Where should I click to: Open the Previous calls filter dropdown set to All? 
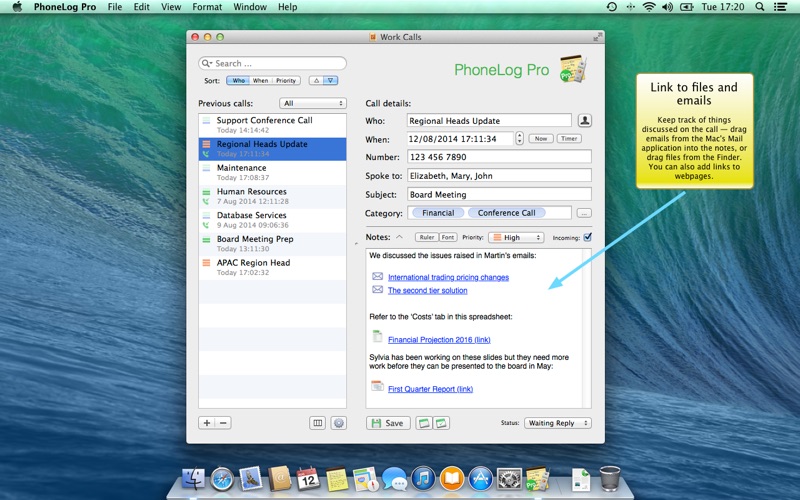(313, 103)
